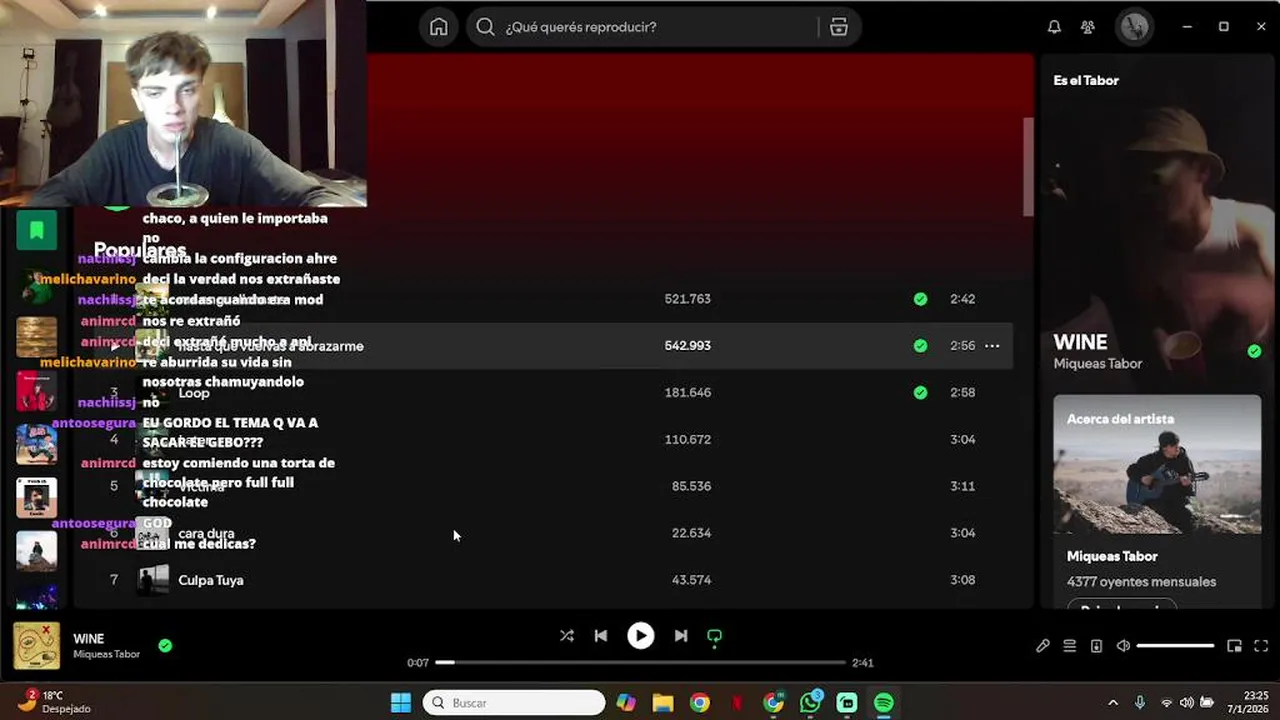
Task: Open Wi-Fi settings in system tray
Action: tap(1166, 703)
